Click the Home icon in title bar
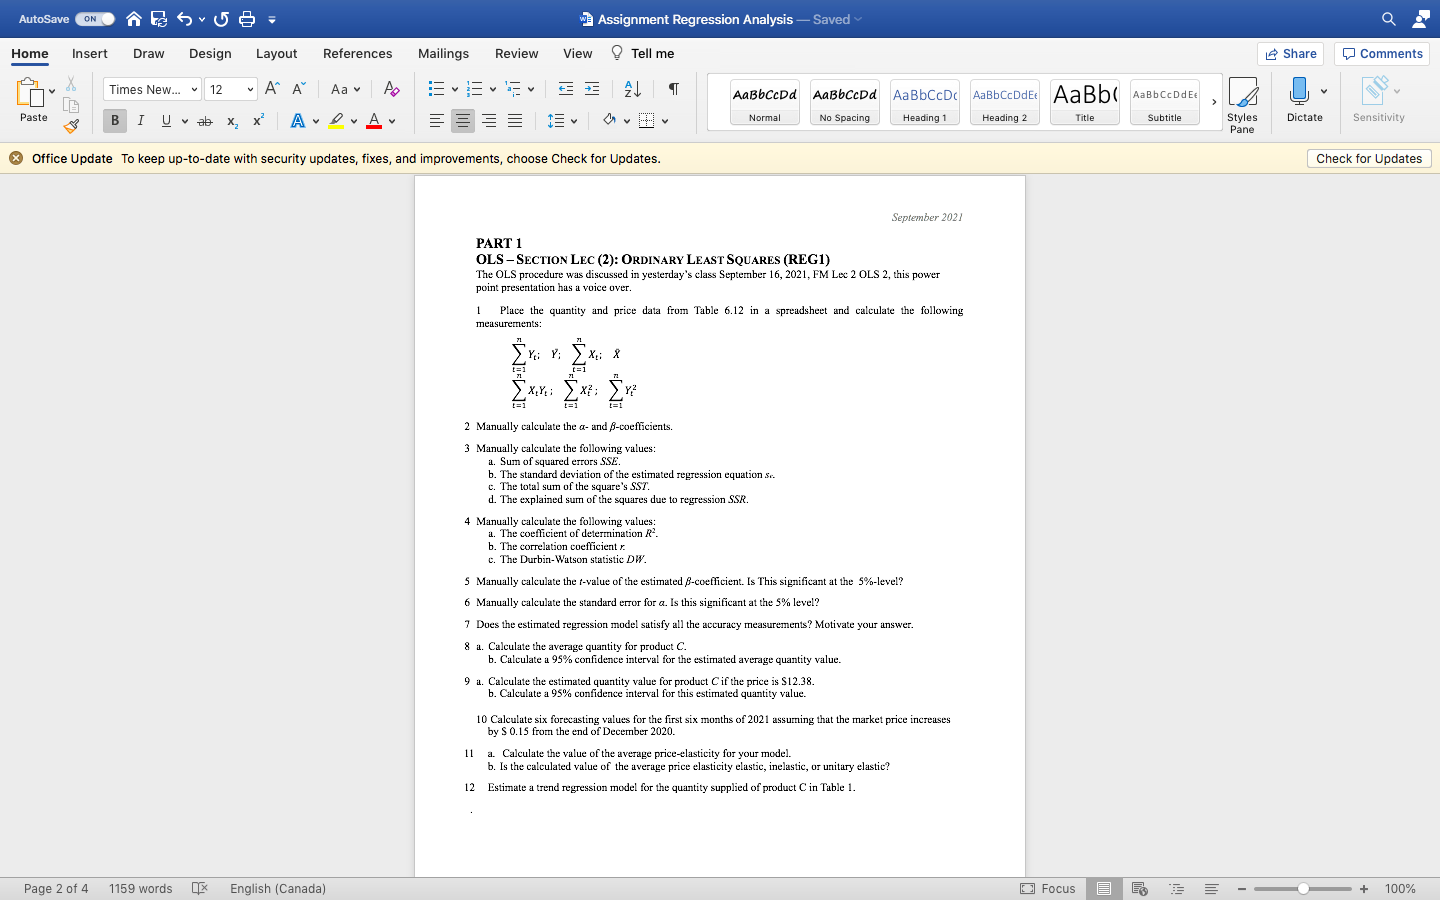Image resolution: width=1440 pixels, height=900 pixels. click(x=134, y=19)
